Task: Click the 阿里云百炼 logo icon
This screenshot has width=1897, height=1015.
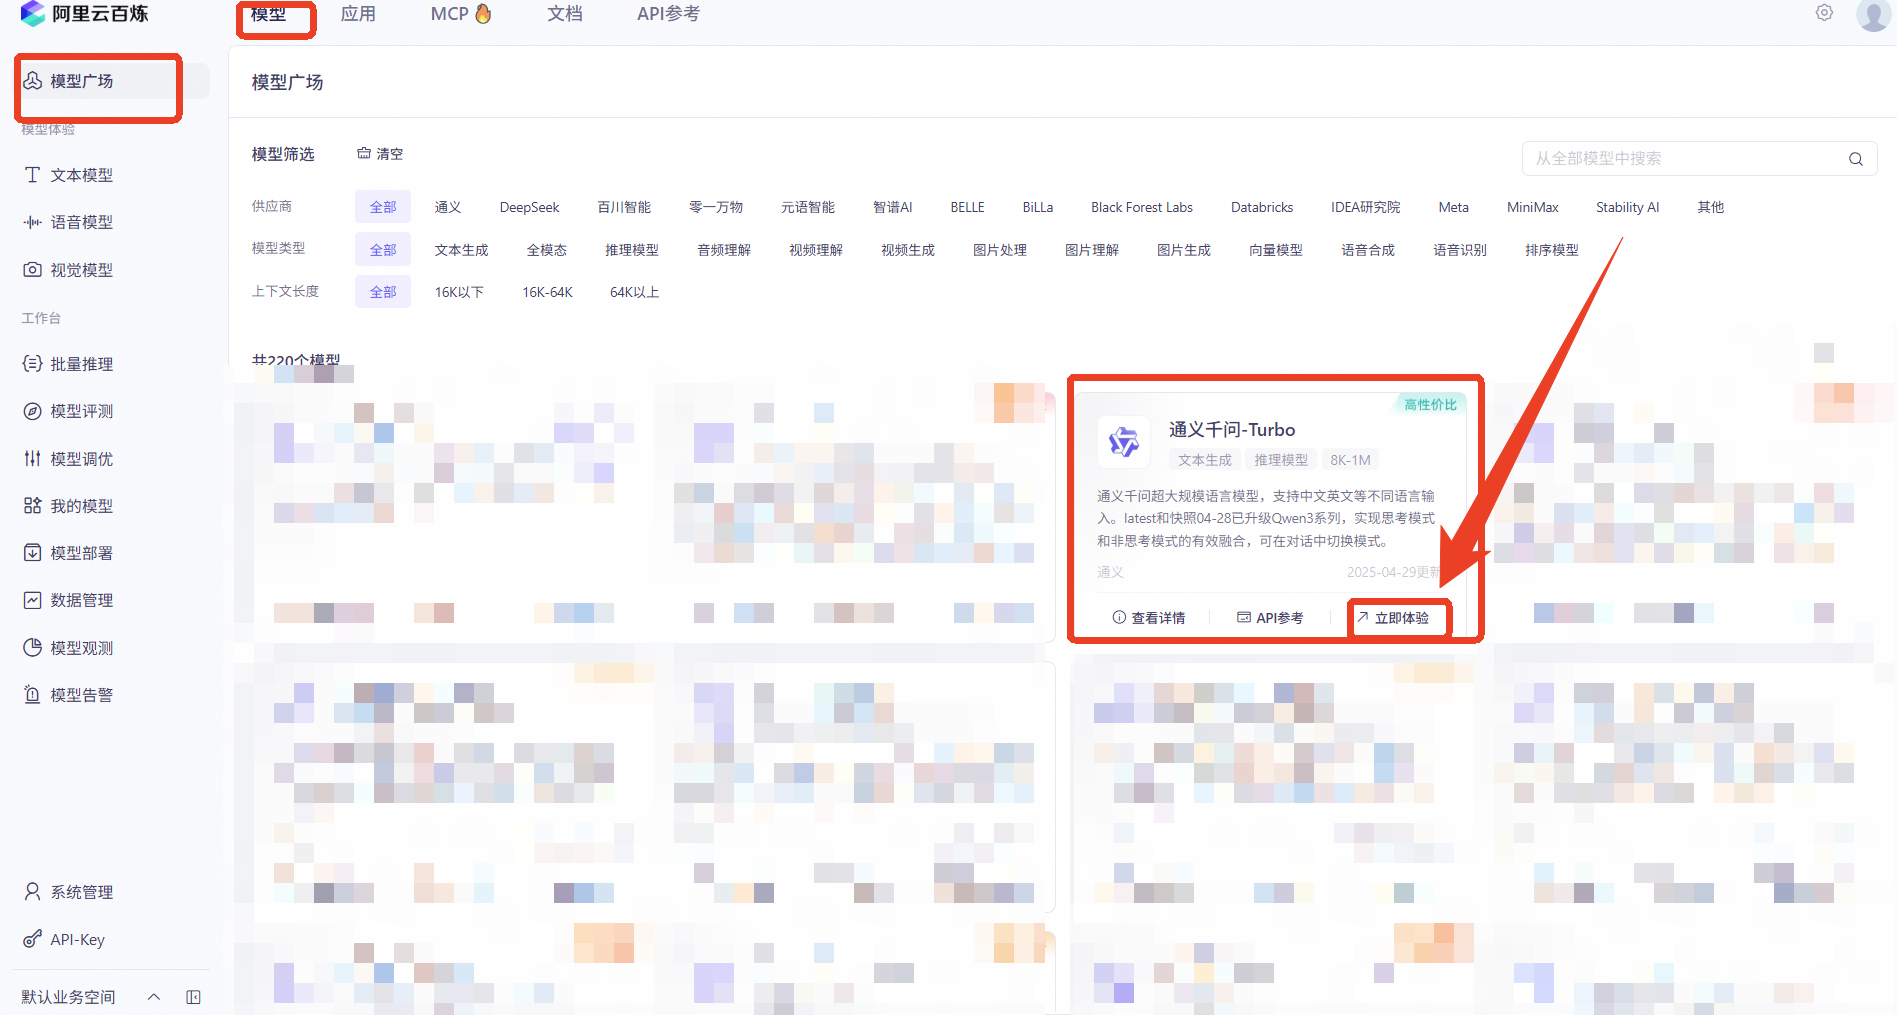Action: point(33,13)
